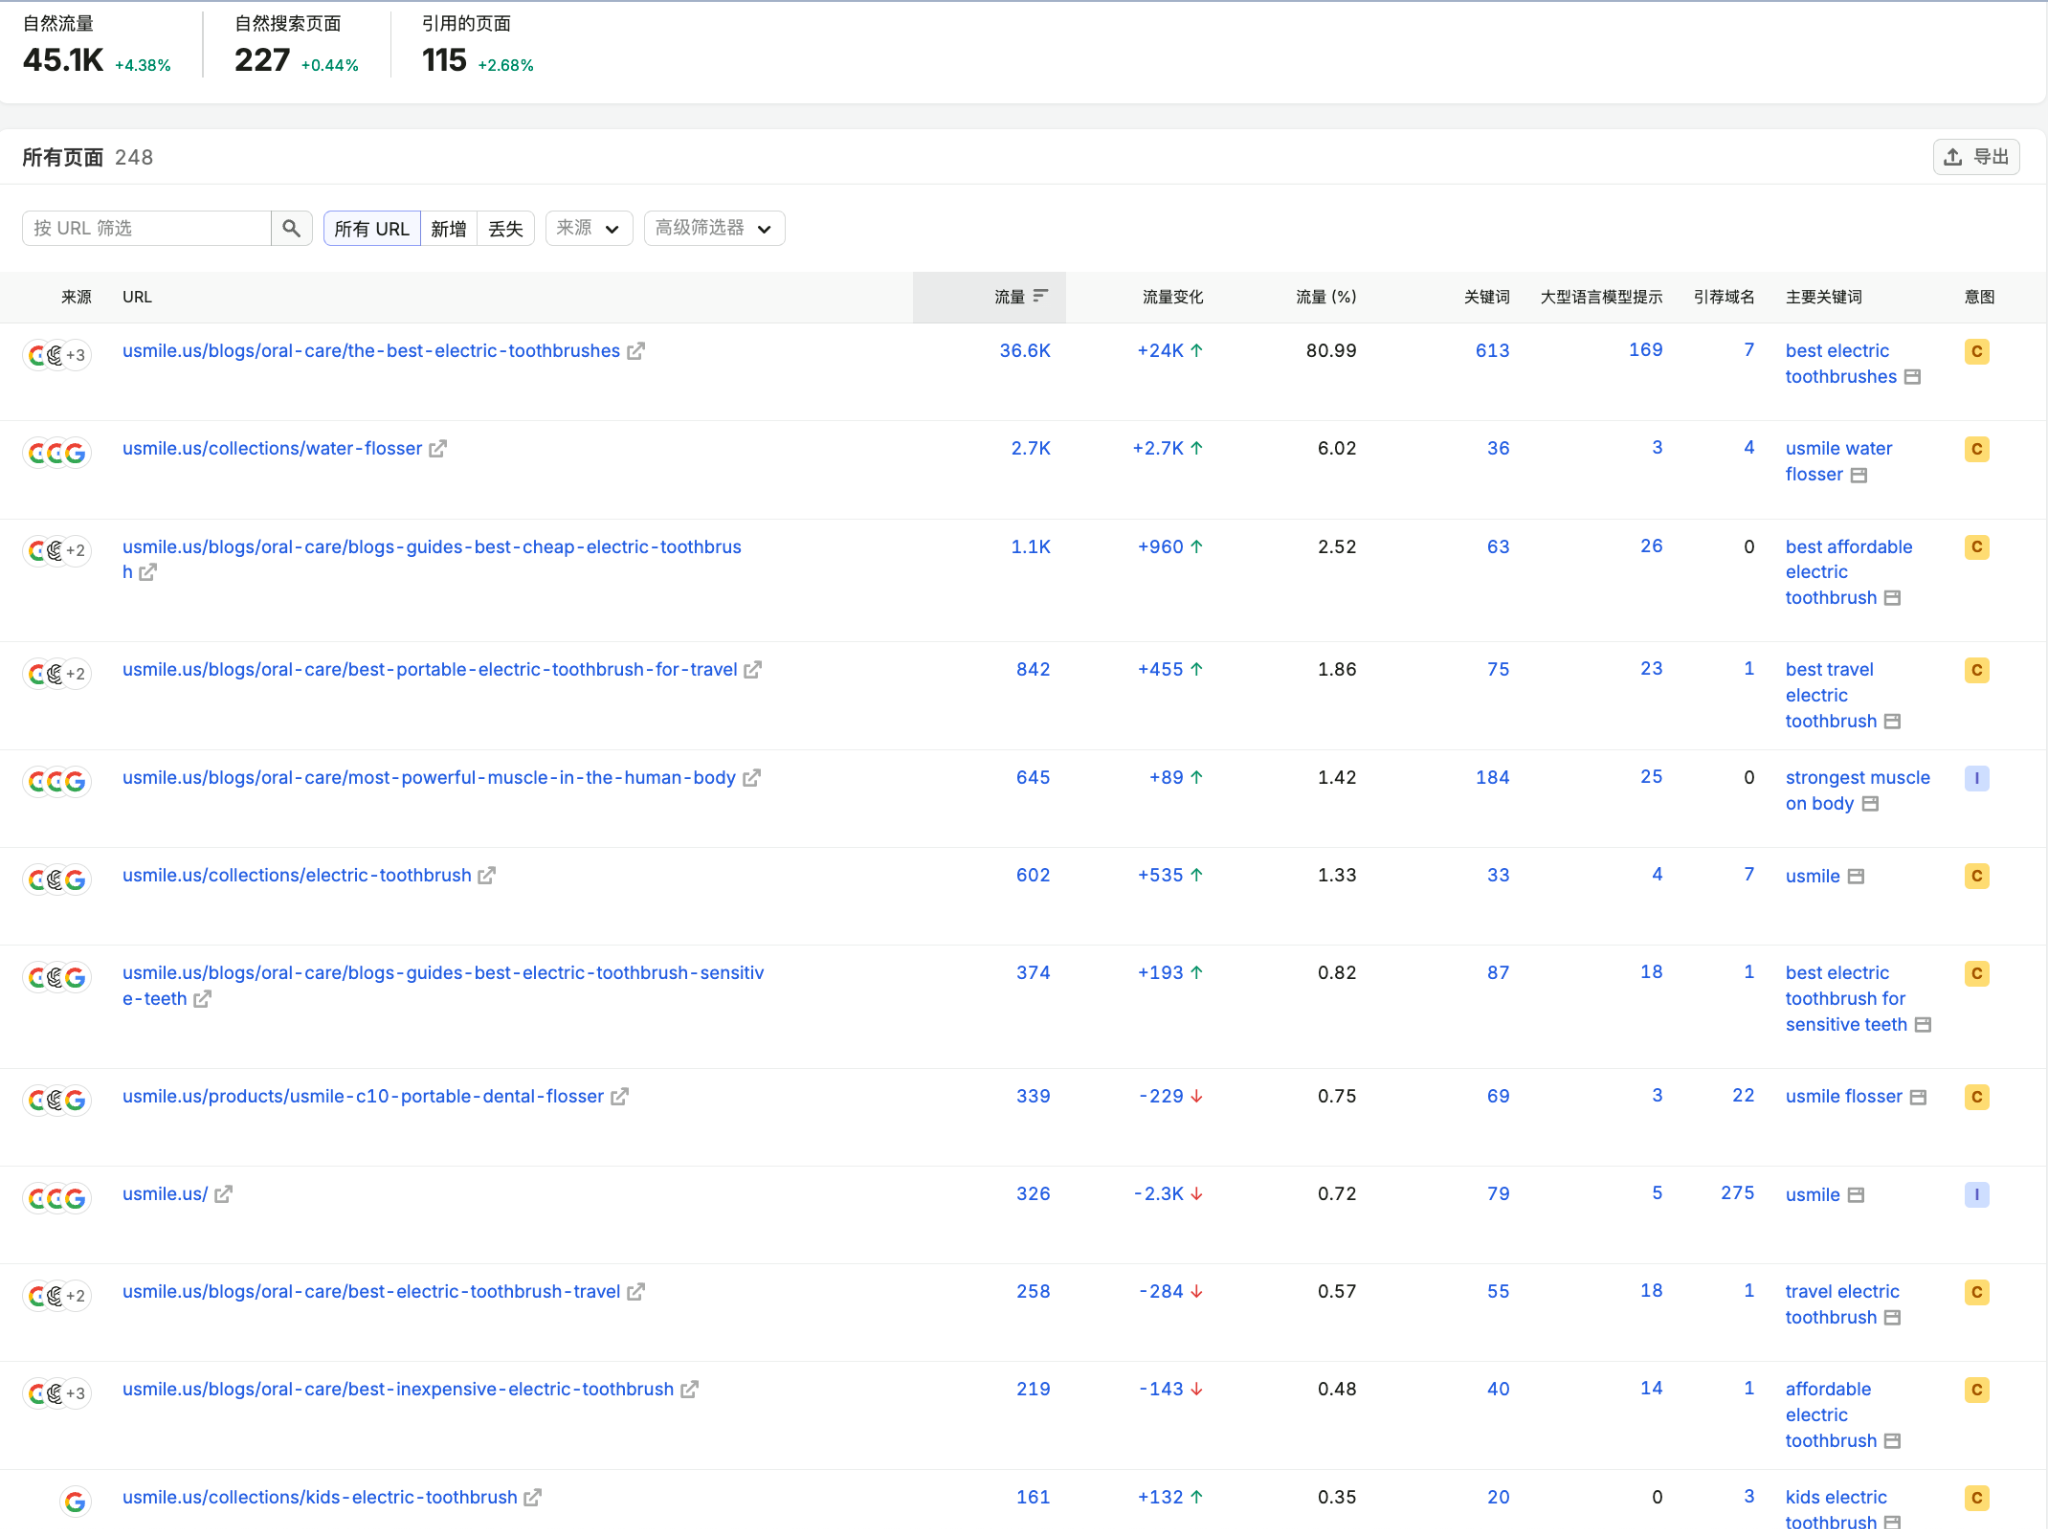The width and height of the screenshot is (2048, 1529).
Task: Open usmile.us/ homepage link
Action: [x=165, y=1194]
